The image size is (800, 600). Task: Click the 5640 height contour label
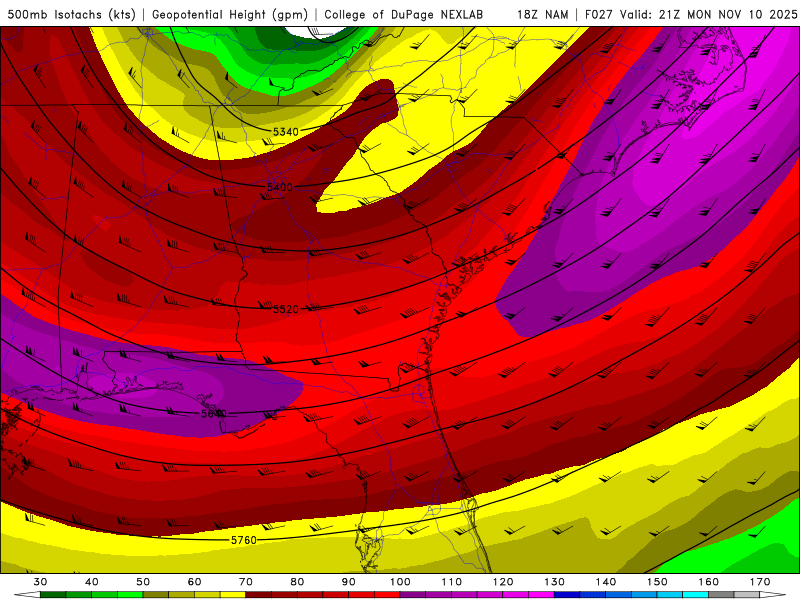tap(214, 413)
